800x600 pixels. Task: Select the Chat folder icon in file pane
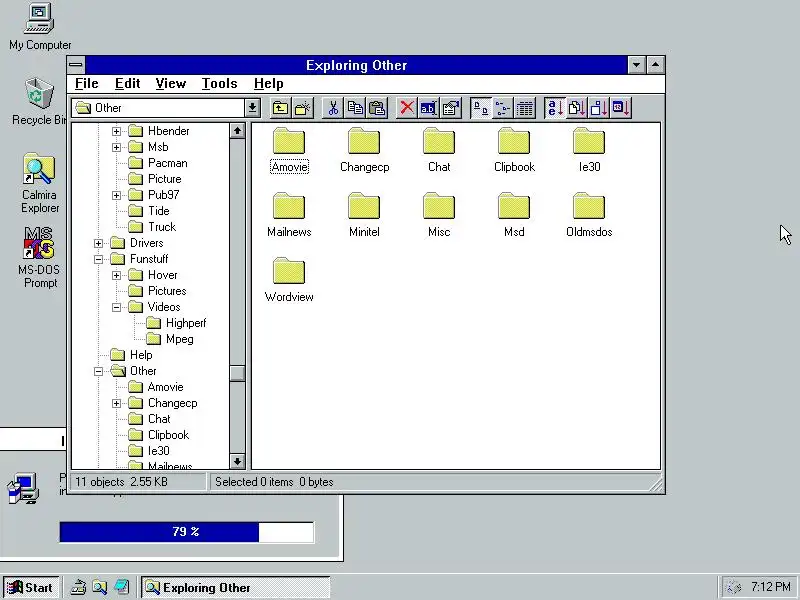pyautogui.click(x=439, y=141)
